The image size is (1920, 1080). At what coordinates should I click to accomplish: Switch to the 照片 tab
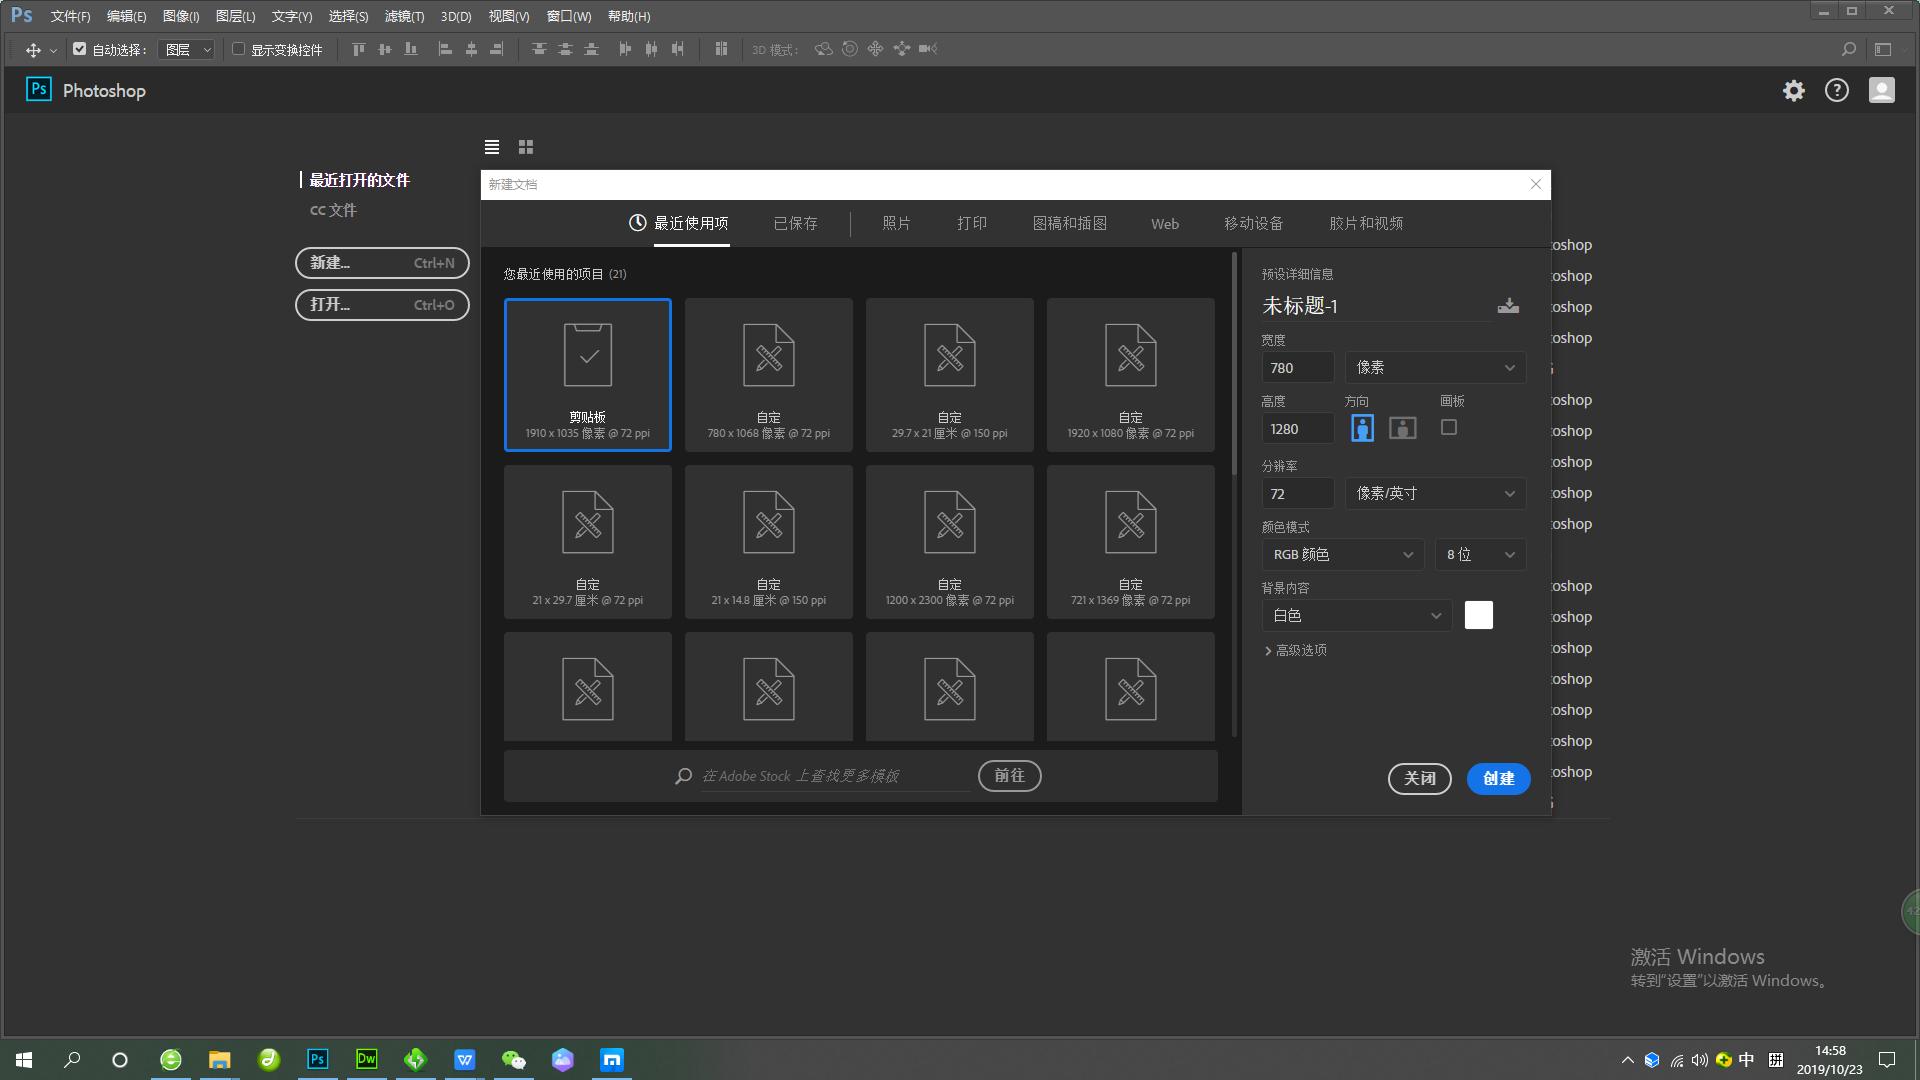896,224
